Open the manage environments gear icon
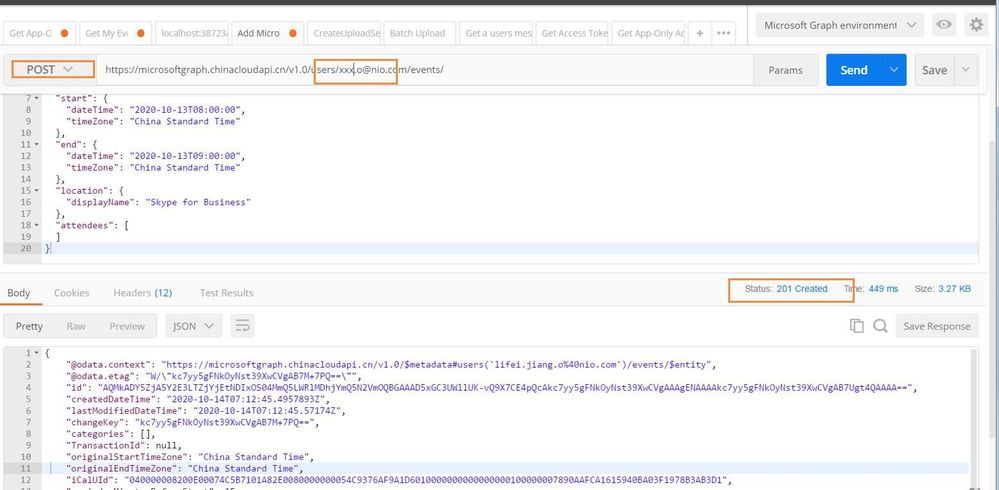 (x=976, y=25)
